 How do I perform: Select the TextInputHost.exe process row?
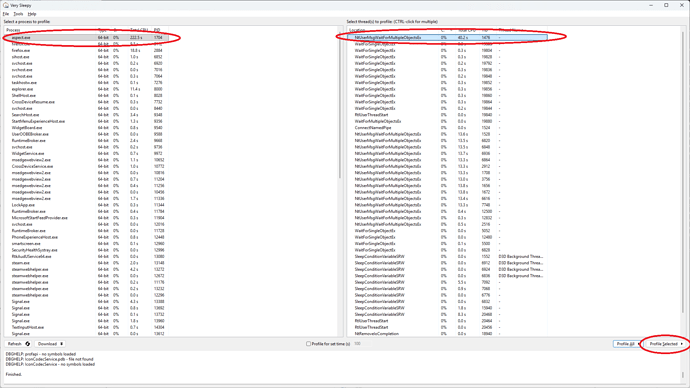(x=87, y=327)
